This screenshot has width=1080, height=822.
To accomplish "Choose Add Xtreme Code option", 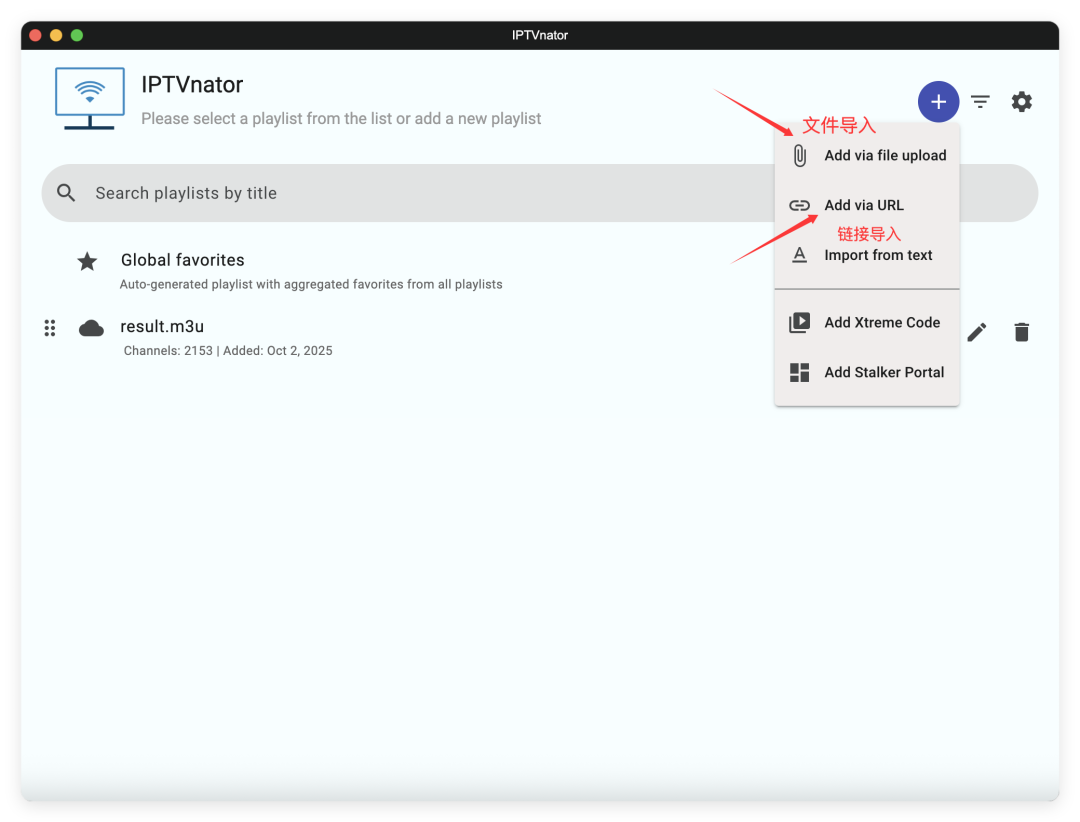I will click(867, 322).
